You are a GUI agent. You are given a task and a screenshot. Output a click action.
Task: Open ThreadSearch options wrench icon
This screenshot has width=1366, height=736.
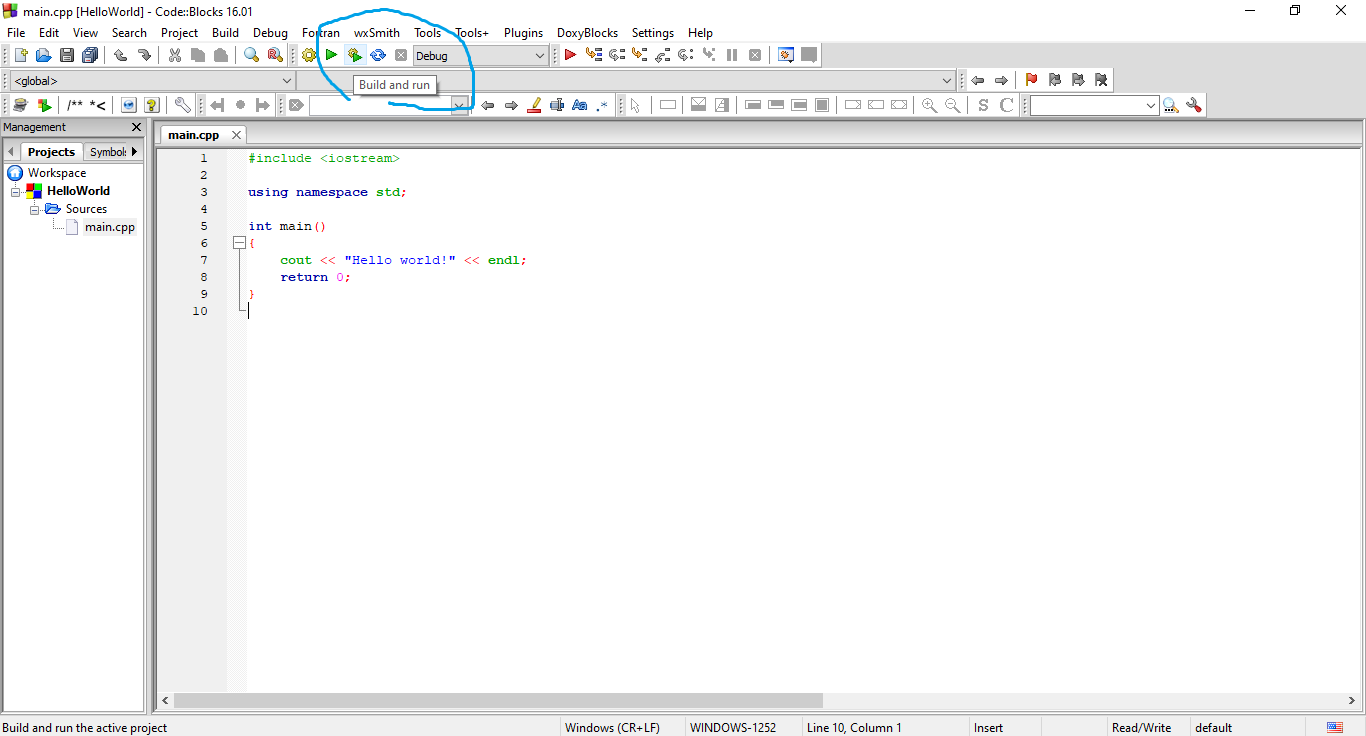[1194, 105]
